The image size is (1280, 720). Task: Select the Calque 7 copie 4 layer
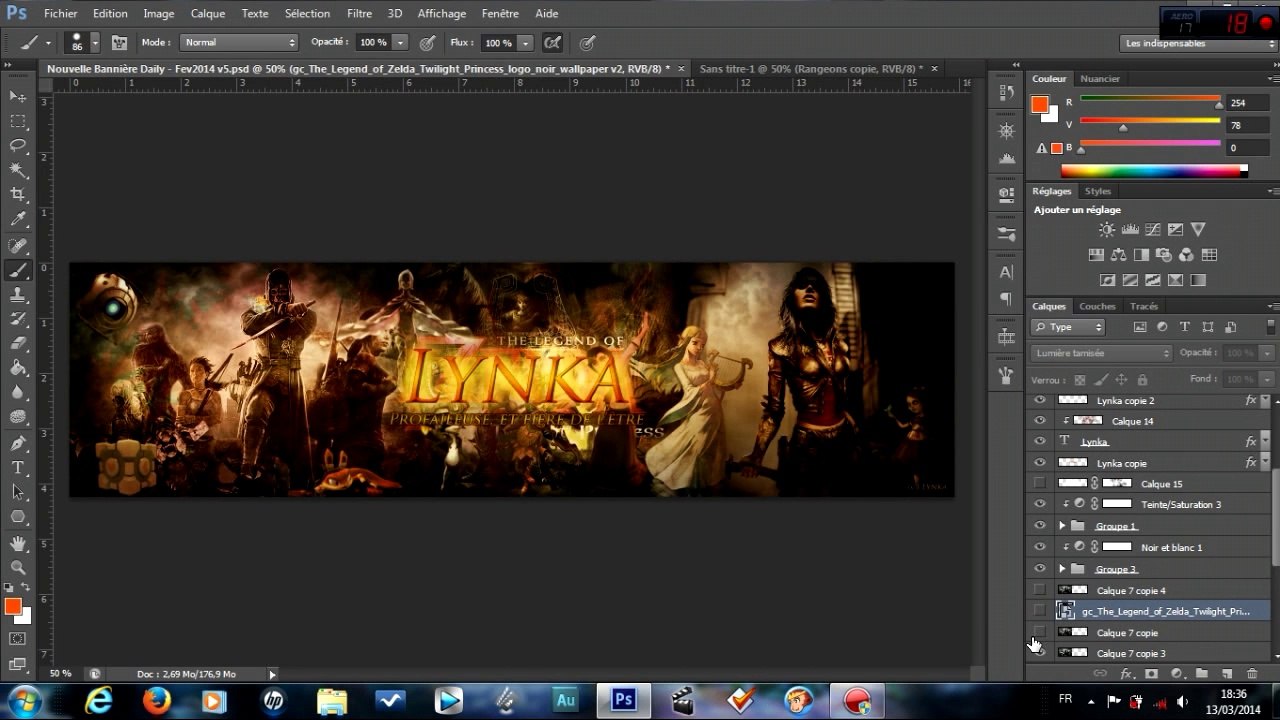pyautogui.click(x=1131, y=591)
